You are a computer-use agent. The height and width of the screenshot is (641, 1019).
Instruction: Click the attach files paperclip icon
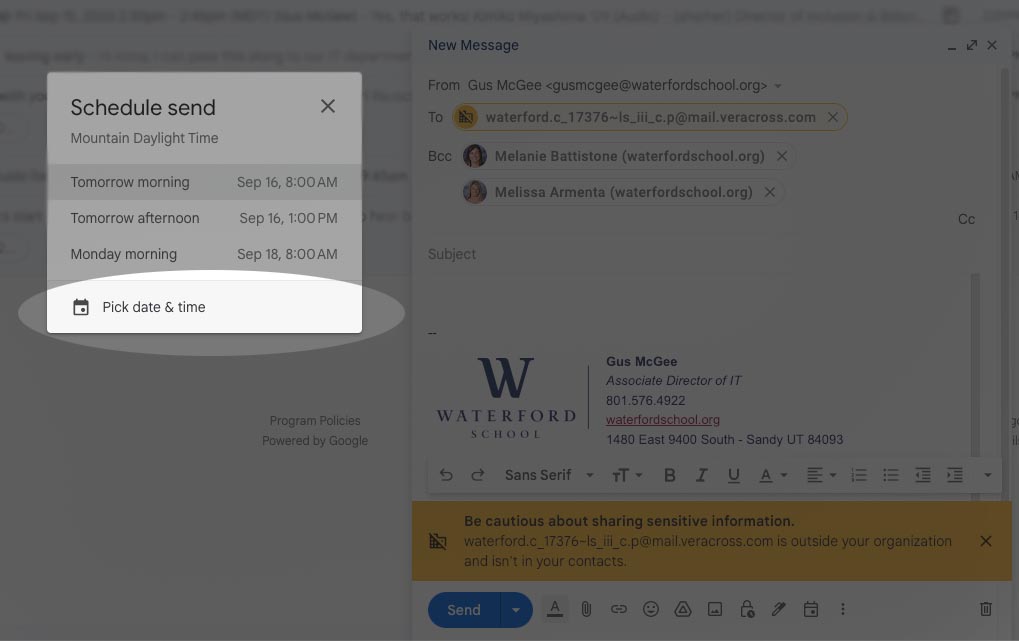[587, 609]
